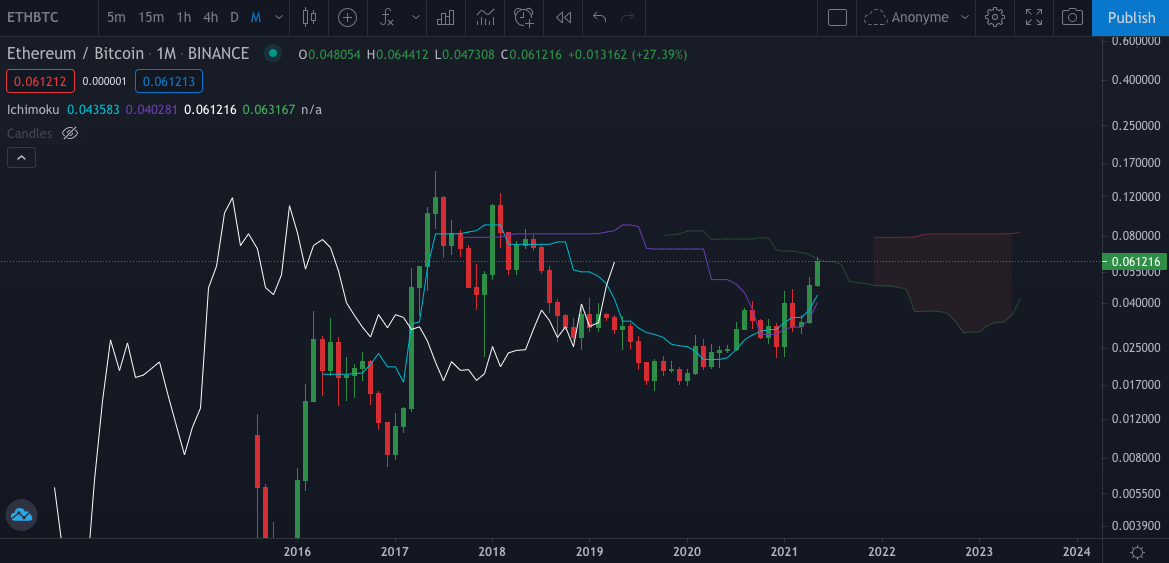
Task: Click the green 0.061216 price label
Action: click(x=1135, y=262)
